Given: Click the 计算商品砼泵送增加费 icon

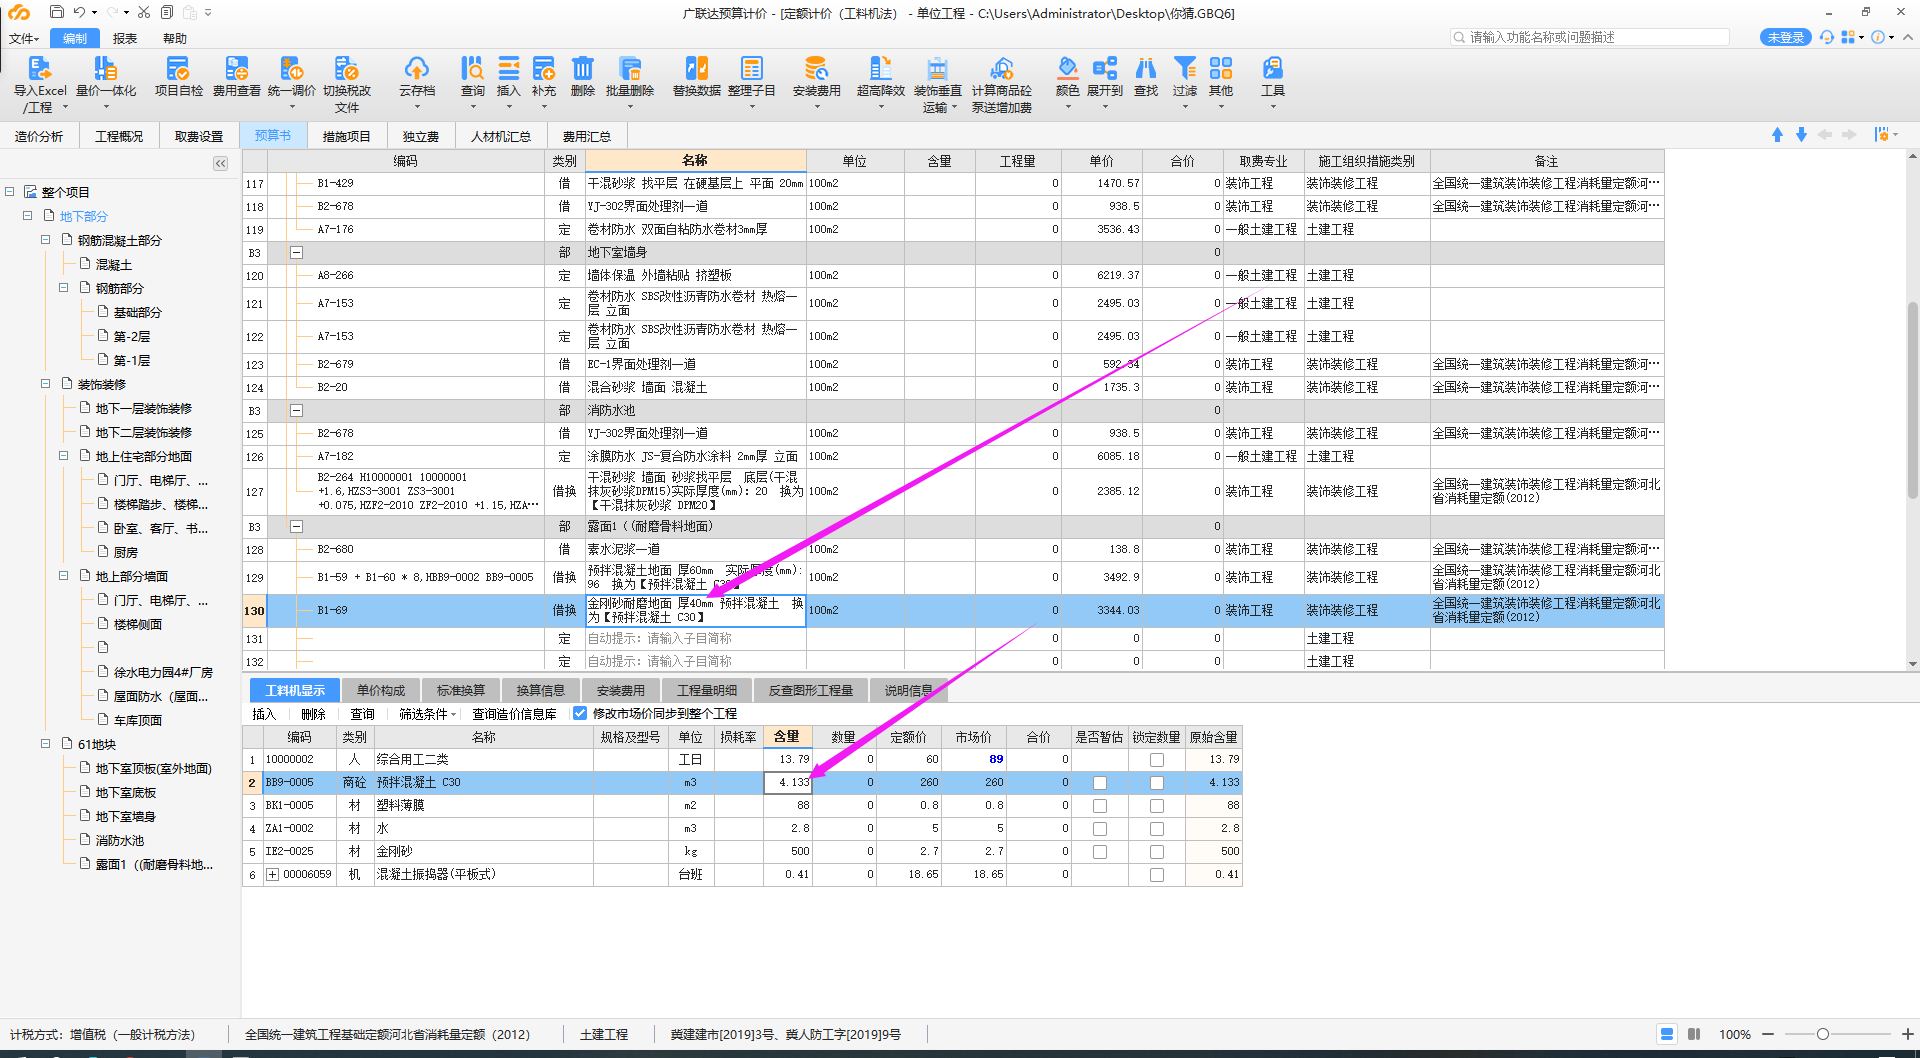Looking at the screenshot, I should click(x=1001, y=68).
